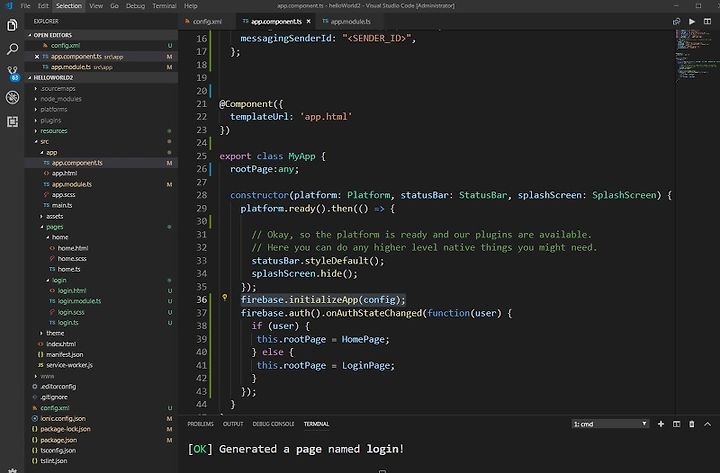Open the File menu

coord(25,6)
